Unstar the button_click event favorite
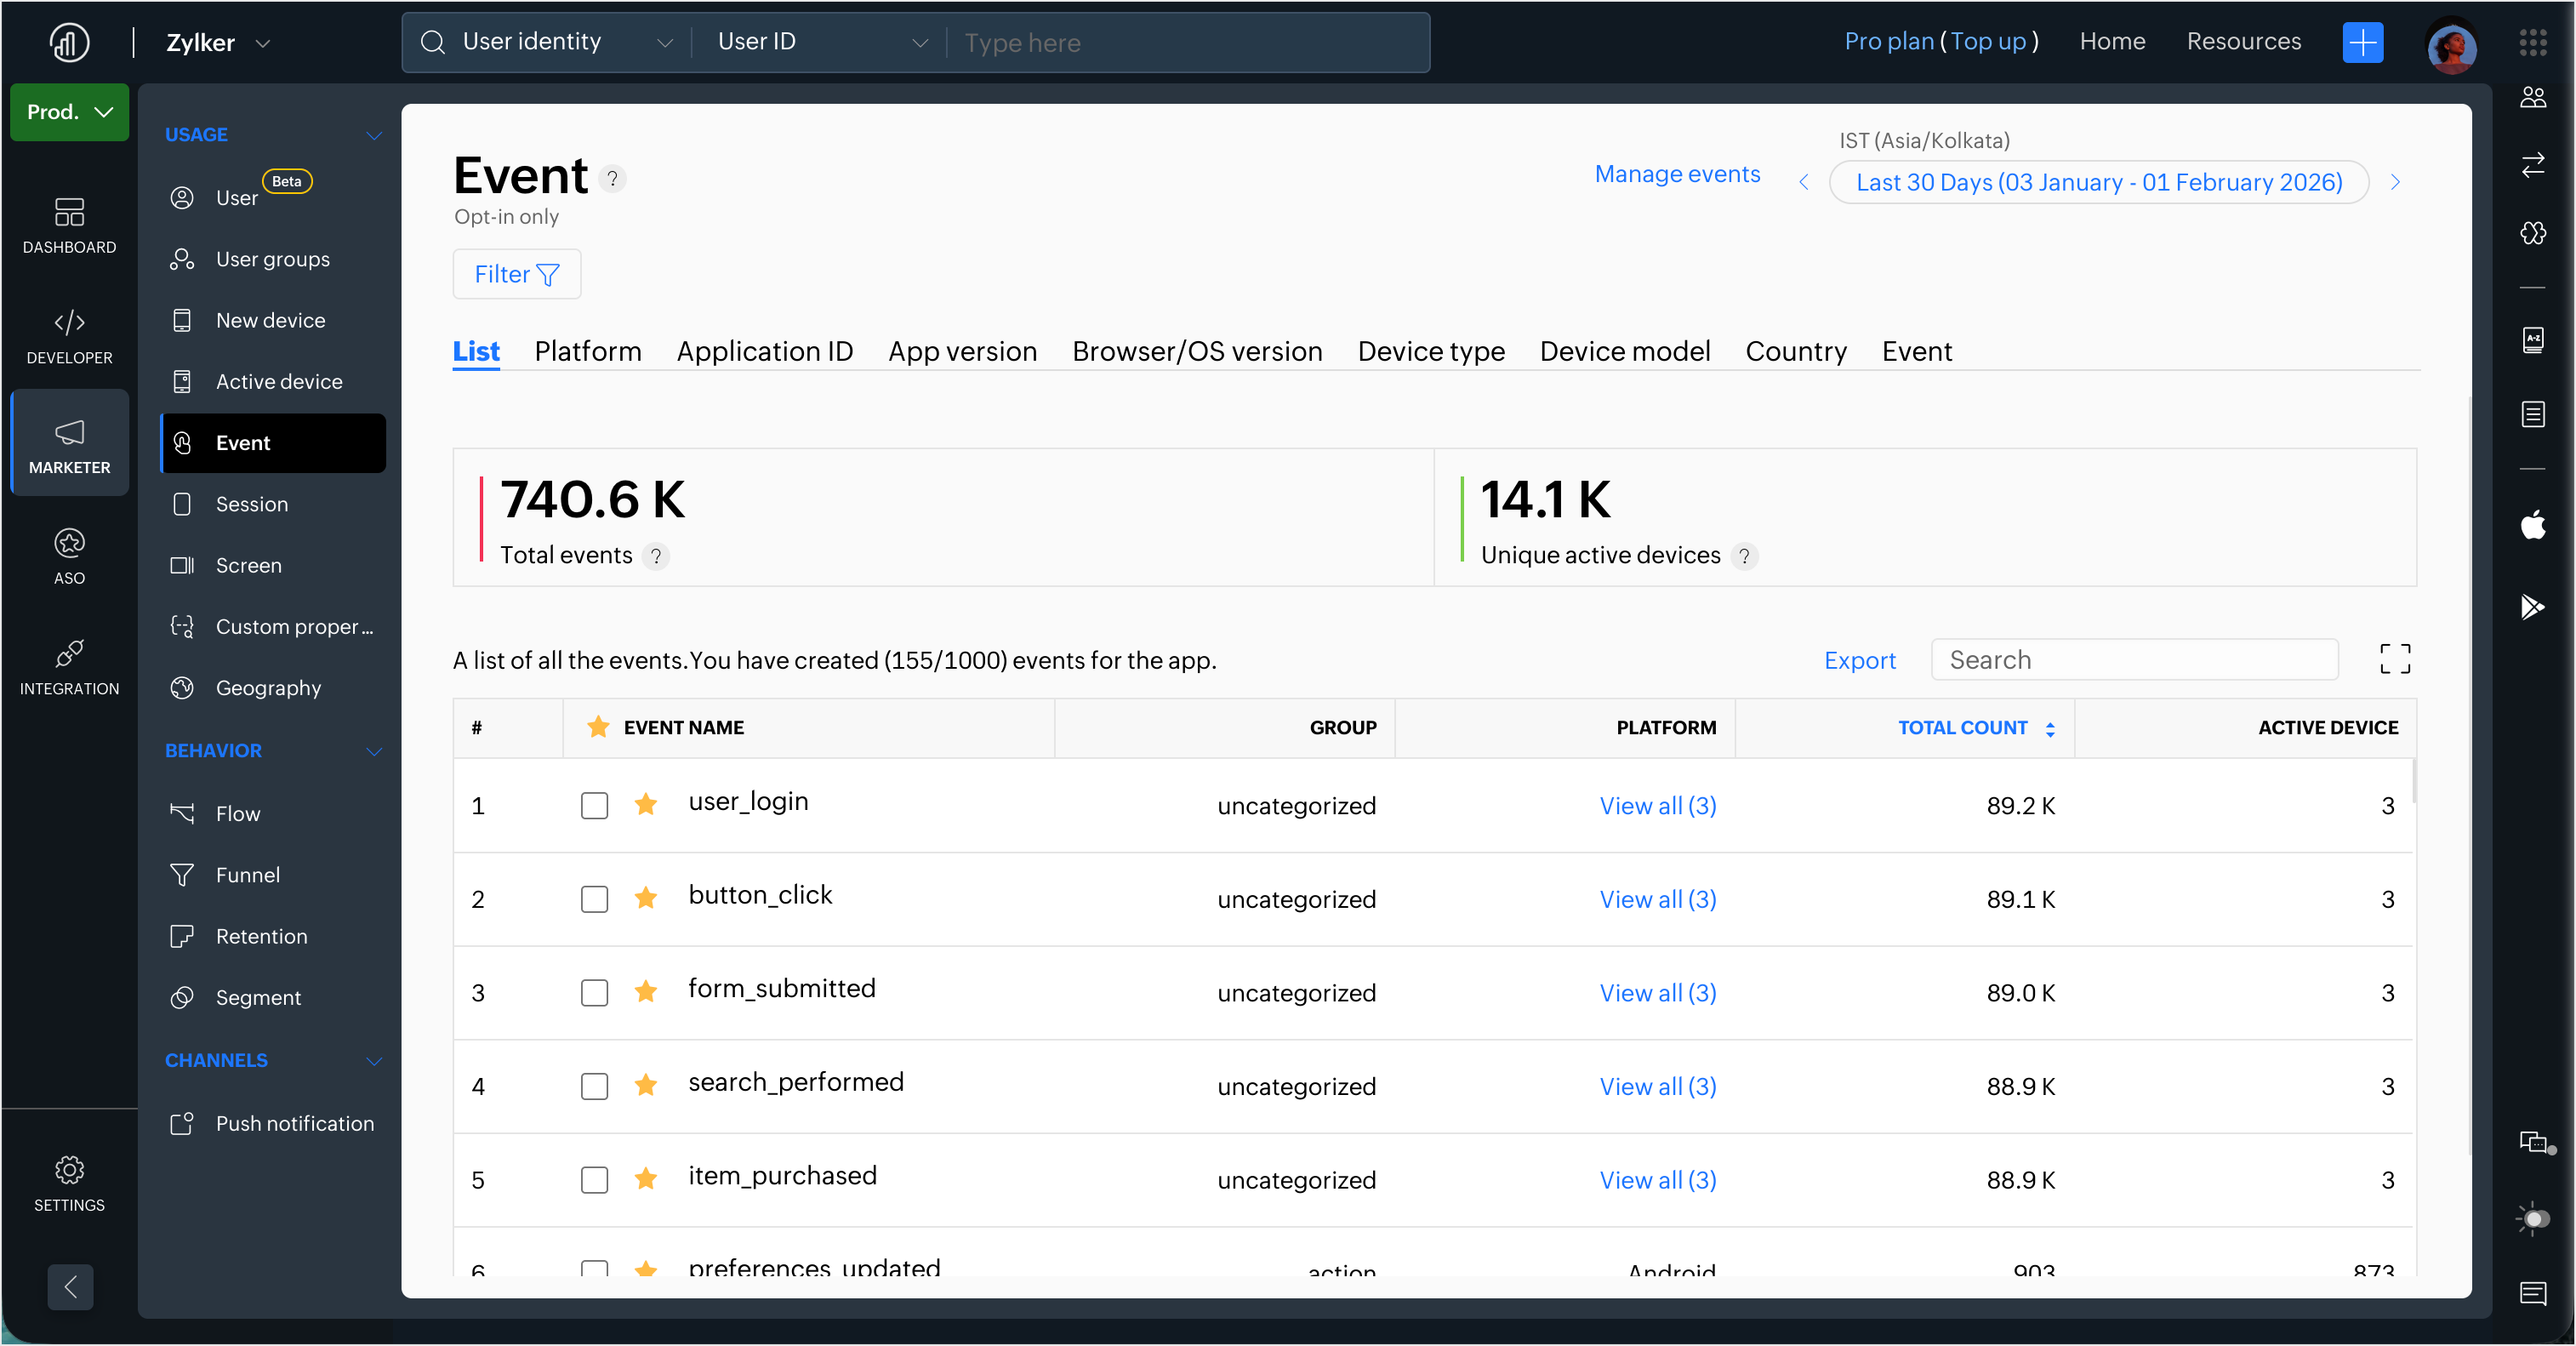This screenshot has height=1346, width=2576. pos(646,898)
